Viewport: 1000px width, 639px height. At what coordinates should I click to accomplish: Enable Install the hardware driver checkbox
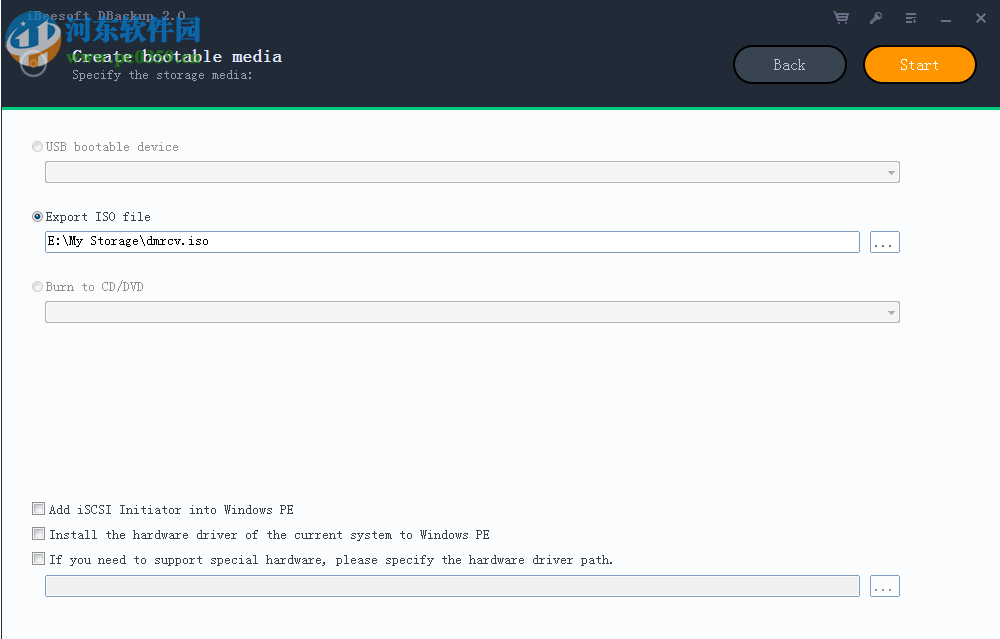click(x=39, y=534)
